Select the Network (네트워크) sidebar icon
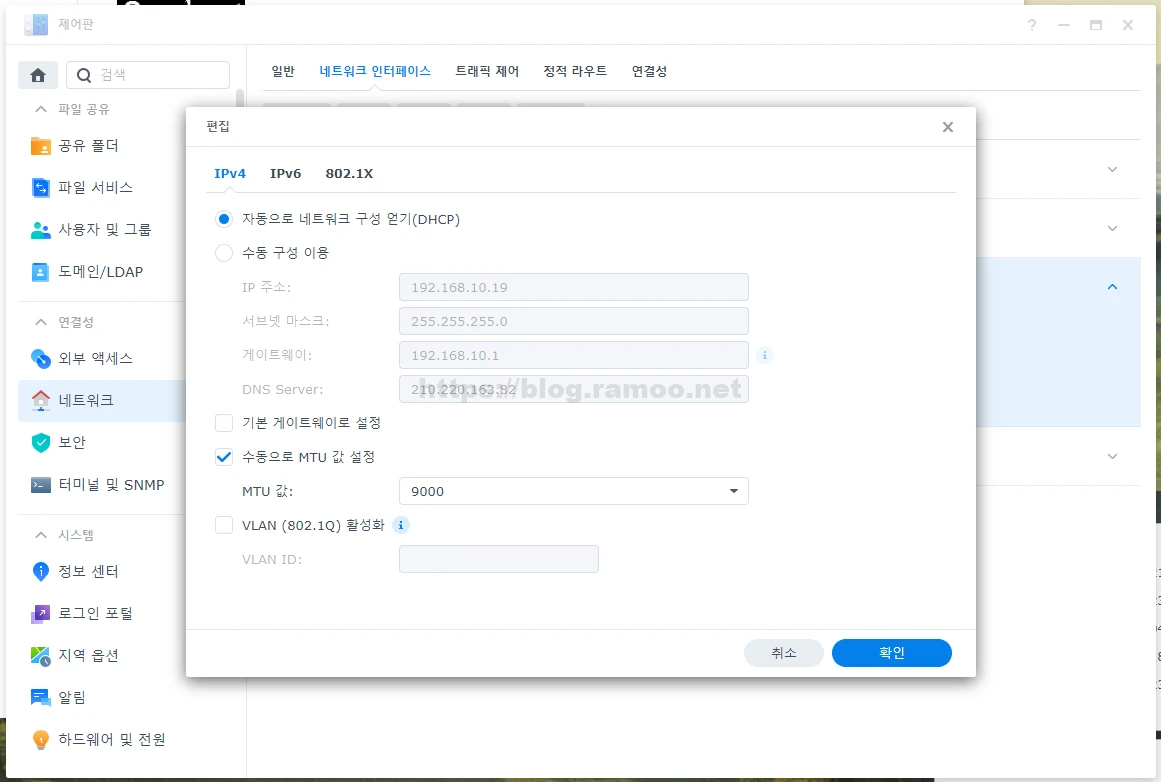This screenshot has width=1161, height=782. [x=41, y=400]
